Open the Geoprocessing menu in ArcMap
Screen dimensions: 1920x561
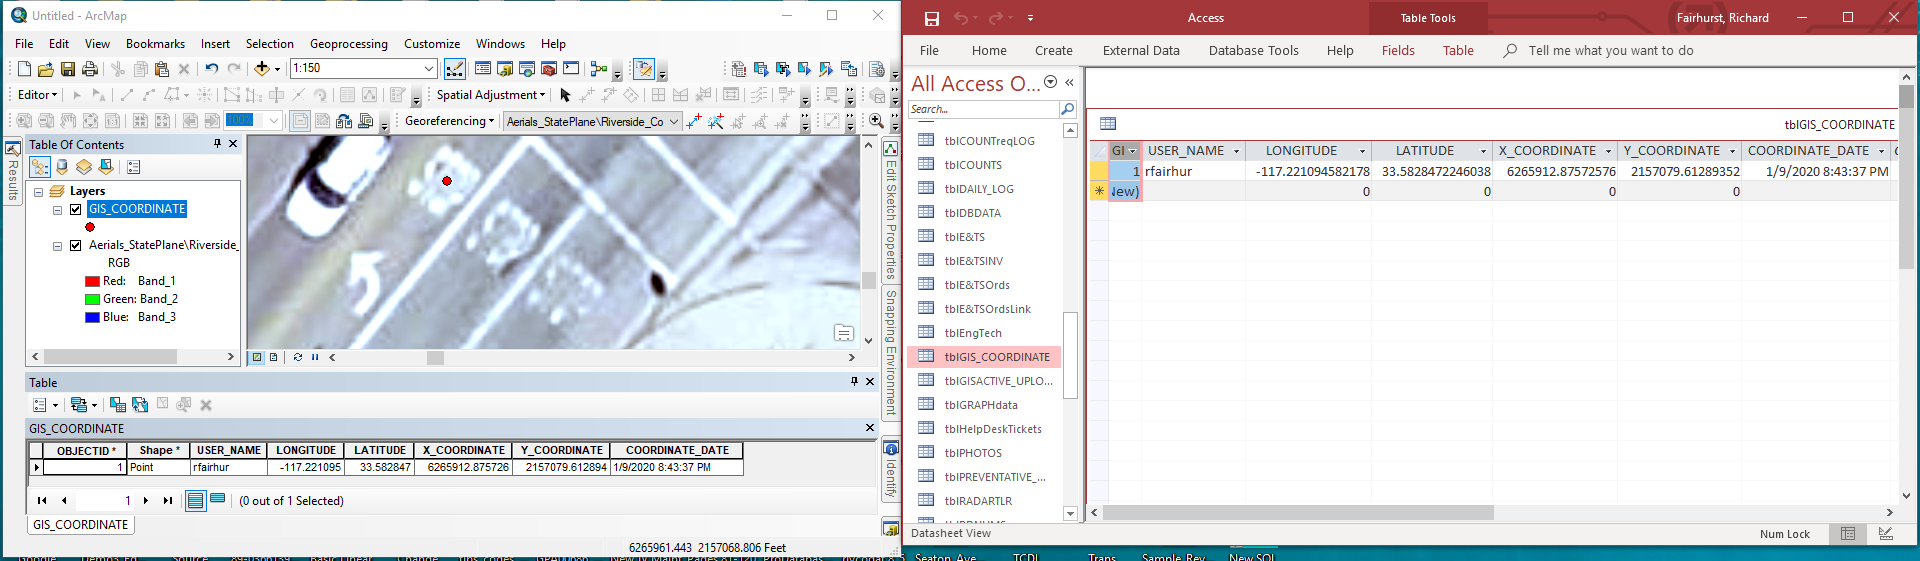click(349, 44)
